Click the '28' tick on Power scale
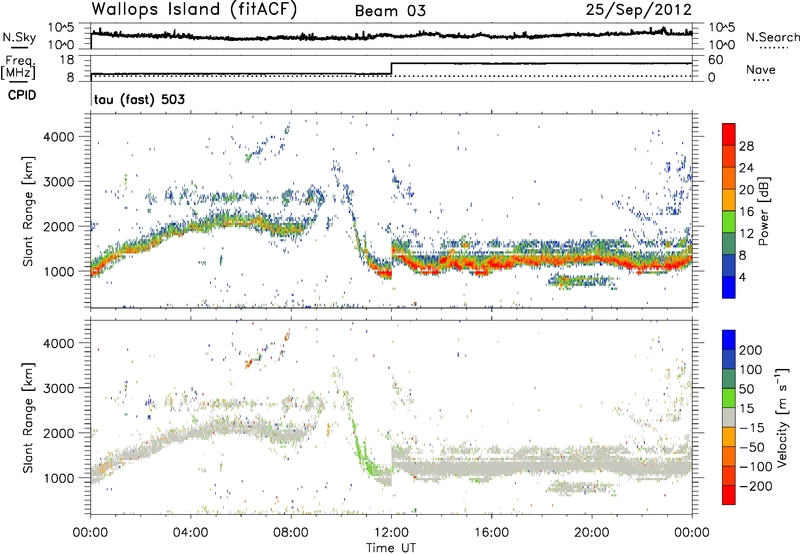Screen dimensions: 800x554 click(746, 146)
